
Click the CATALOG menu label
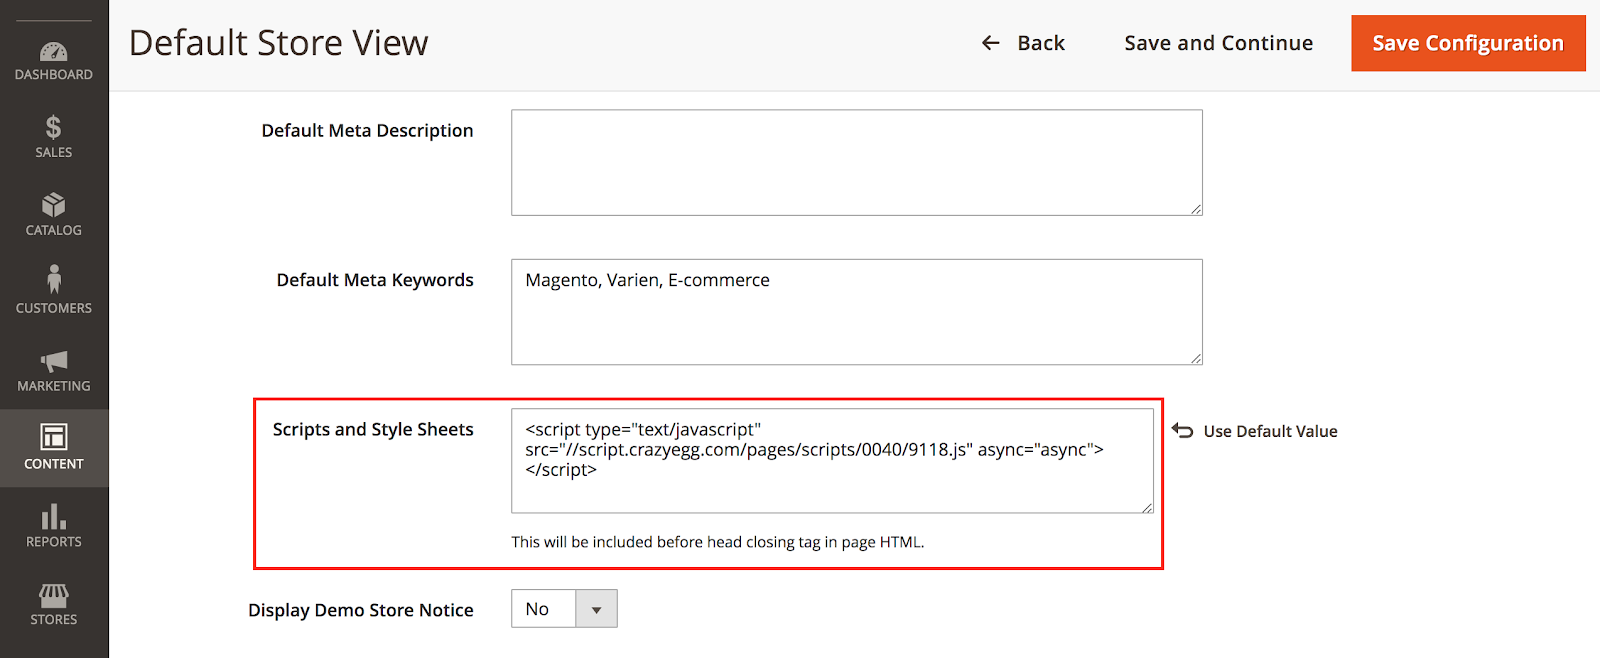click(54, 231)
